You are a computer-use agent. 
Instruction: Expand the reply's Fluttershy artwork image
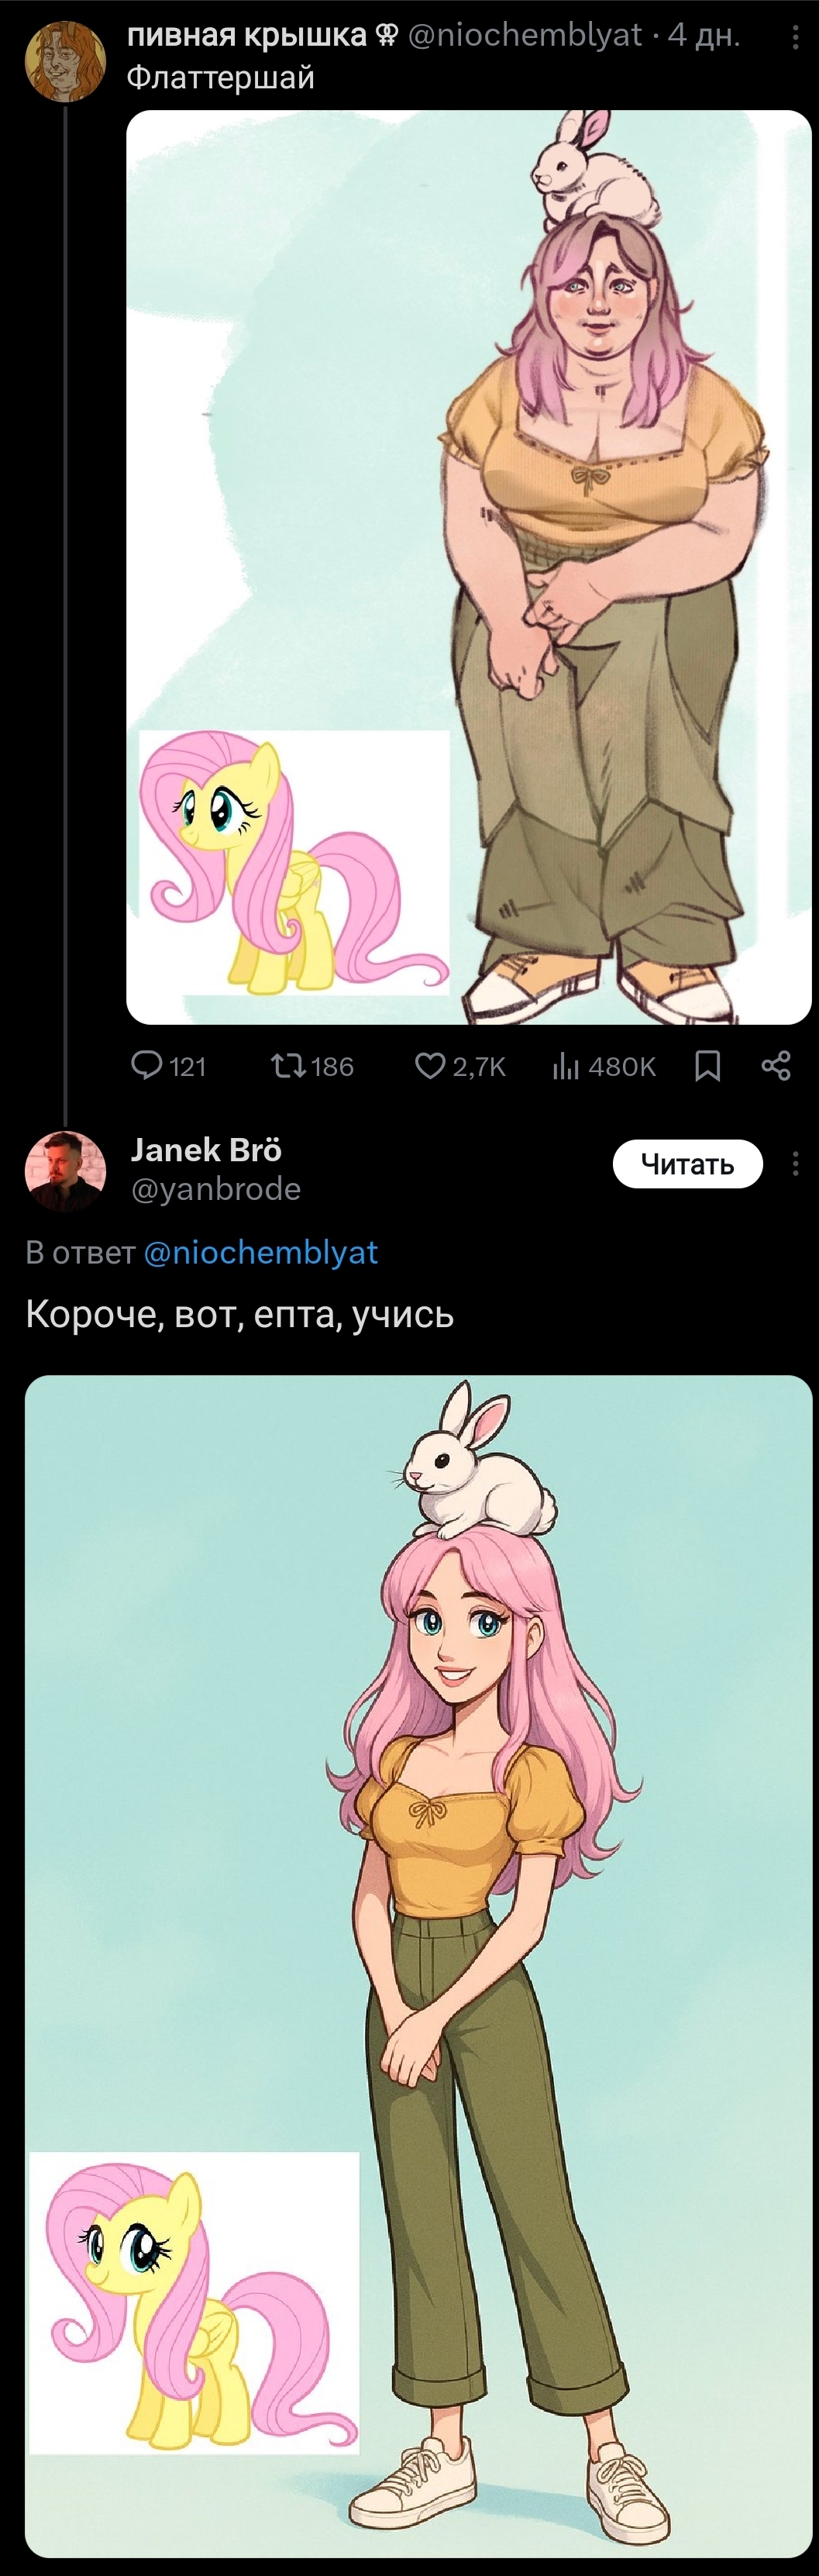(418, 1967)
